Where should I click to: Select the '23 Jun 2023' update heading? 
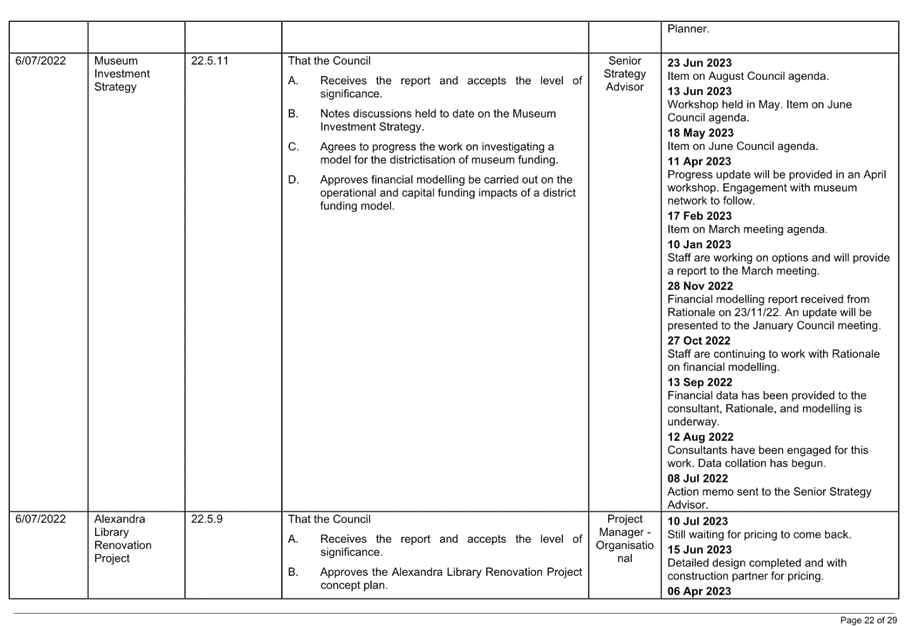(x=699, y=63)
